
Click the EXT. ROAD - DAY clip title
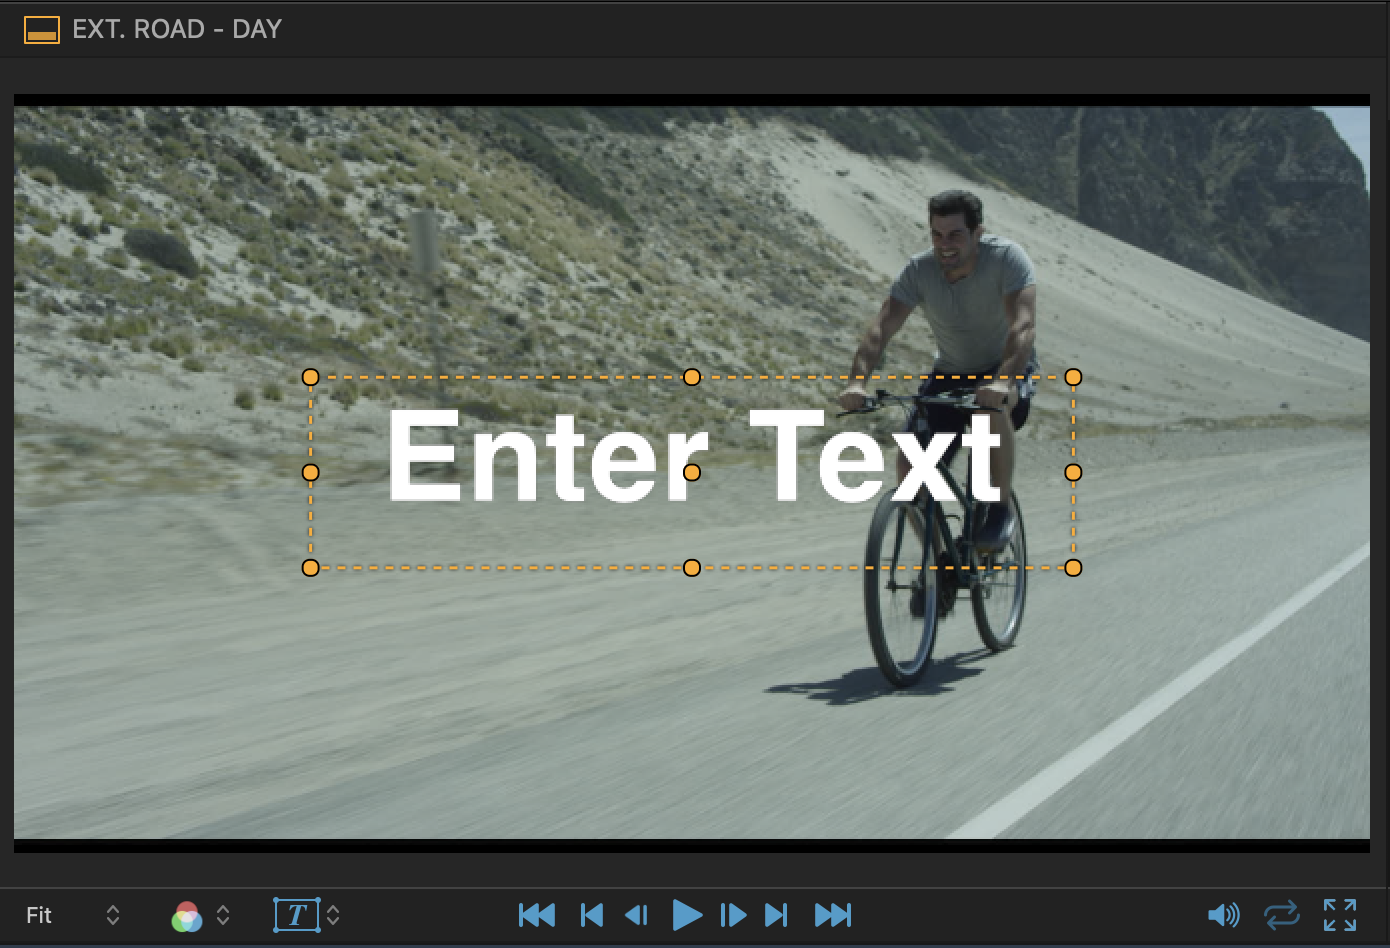[177, 29]
